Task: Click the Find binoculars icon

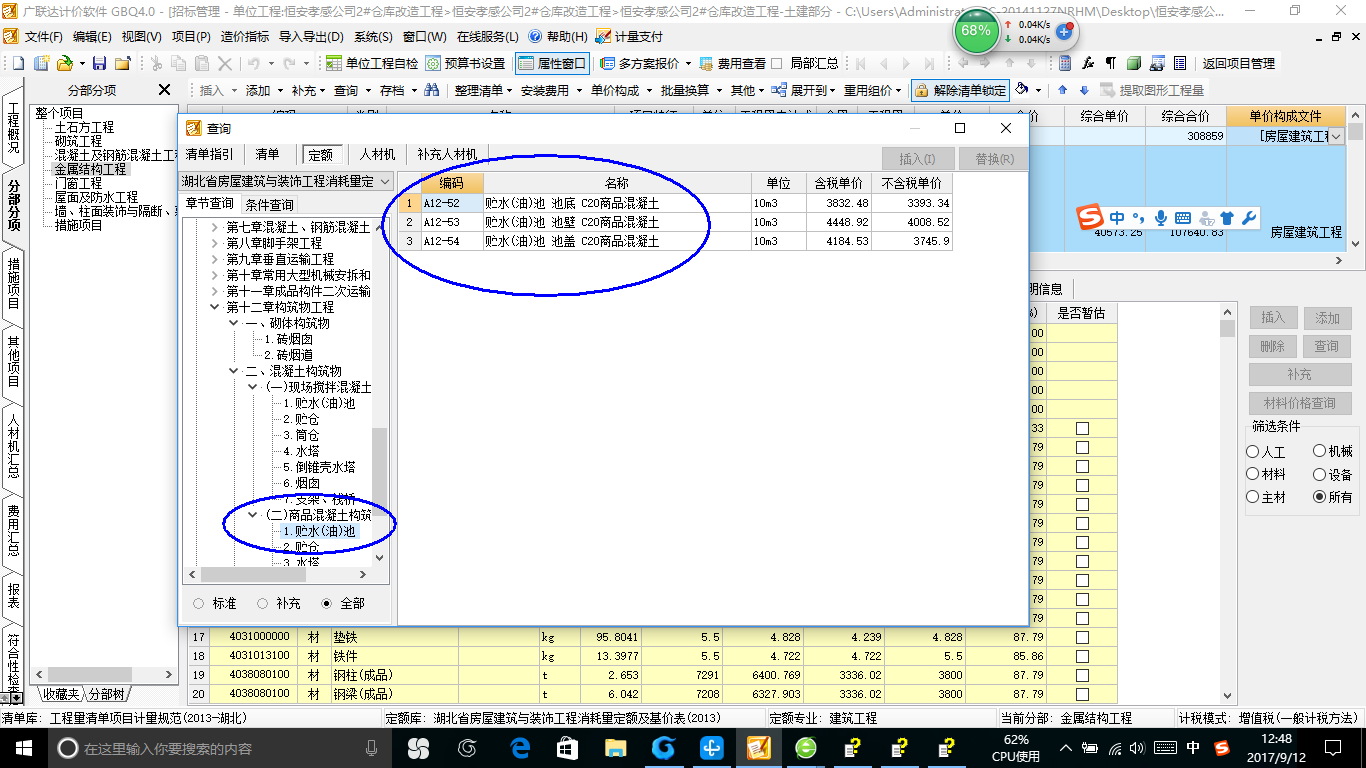Action: pos(432,90)
